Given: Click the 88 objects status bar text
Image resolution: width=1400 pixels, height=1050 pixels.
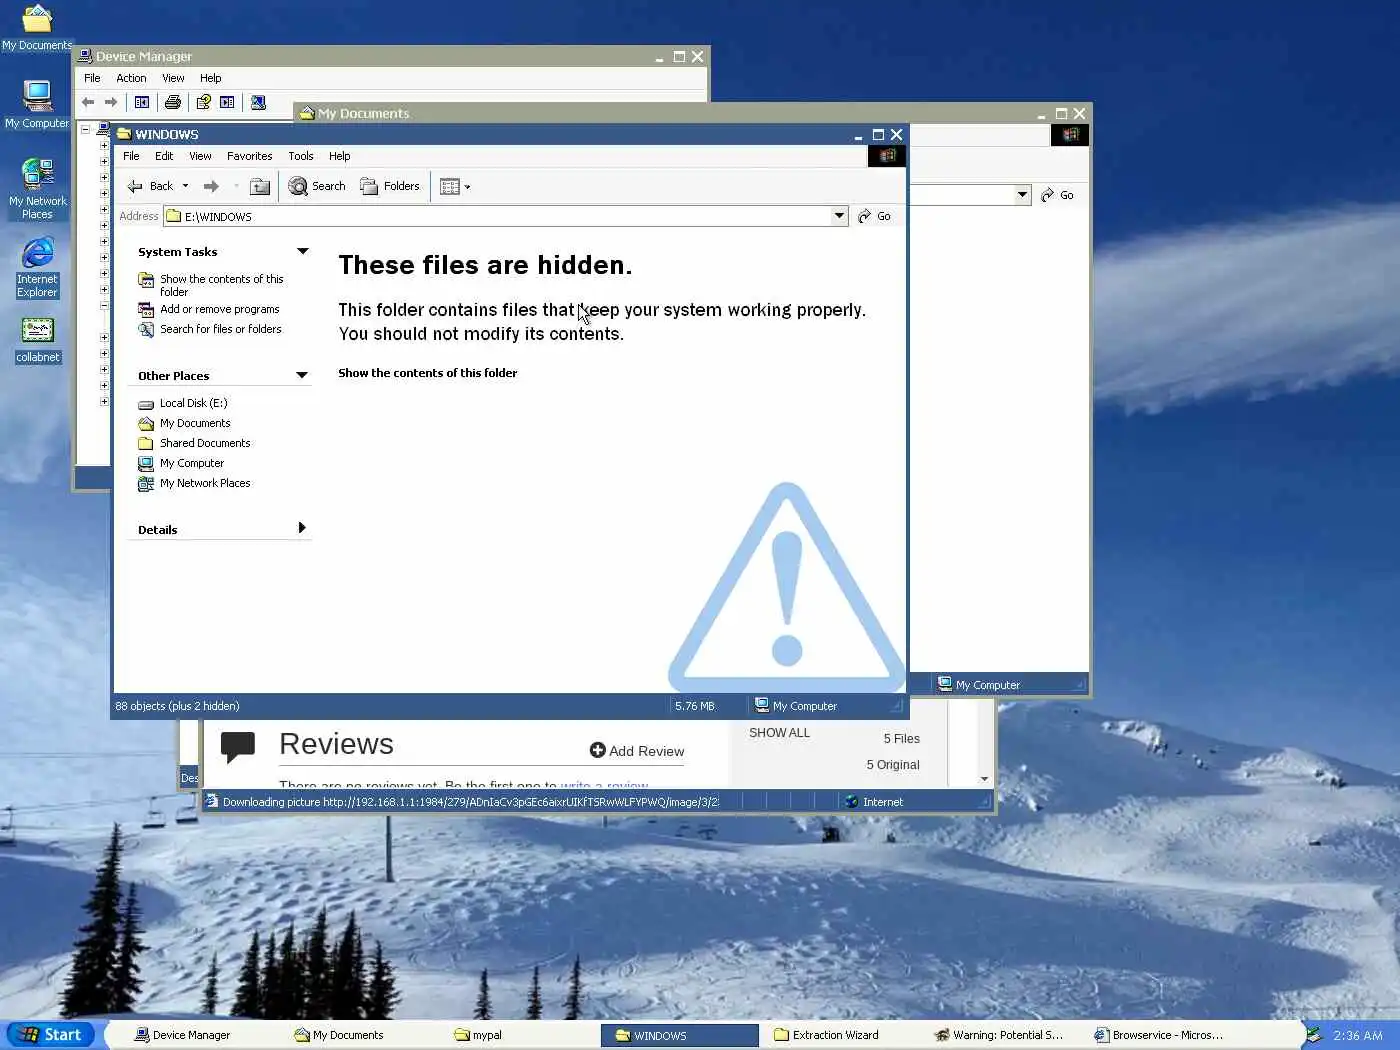Looking at the screenshot, I should [177, 706].
